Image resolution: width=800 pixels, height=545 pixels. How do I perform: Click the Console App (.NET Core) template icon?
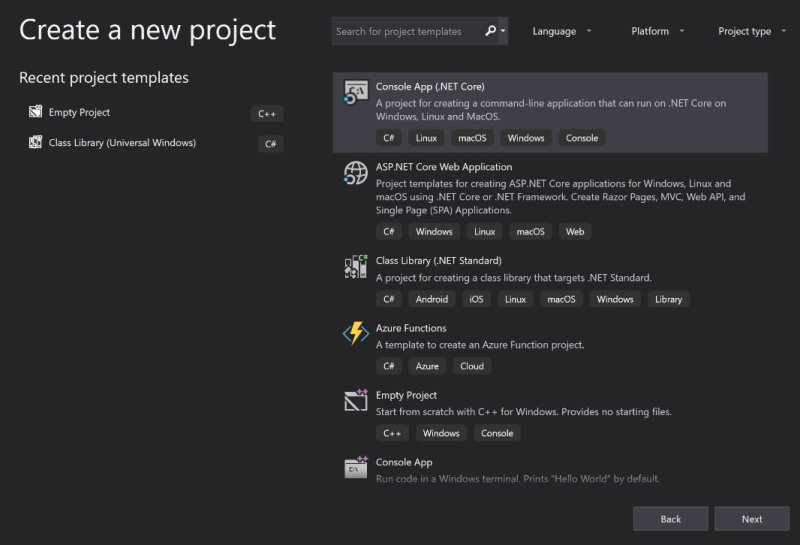pos(356,92)
